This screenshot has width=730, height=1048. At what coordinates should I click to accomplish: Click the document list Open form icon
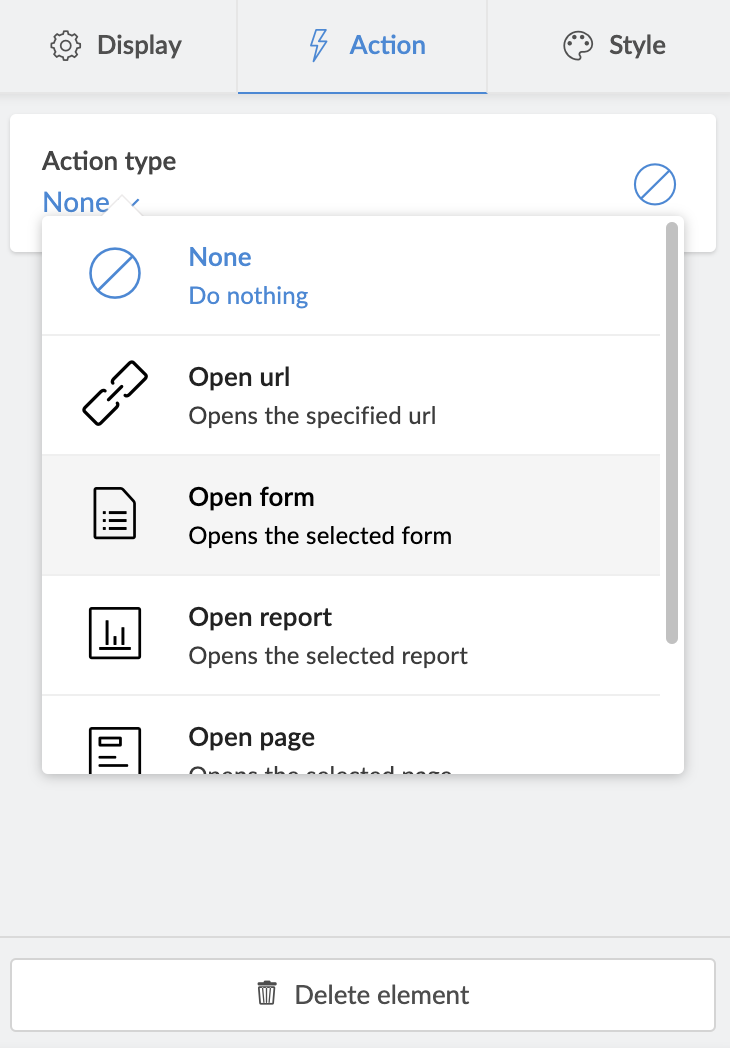(x=114, y=515)
